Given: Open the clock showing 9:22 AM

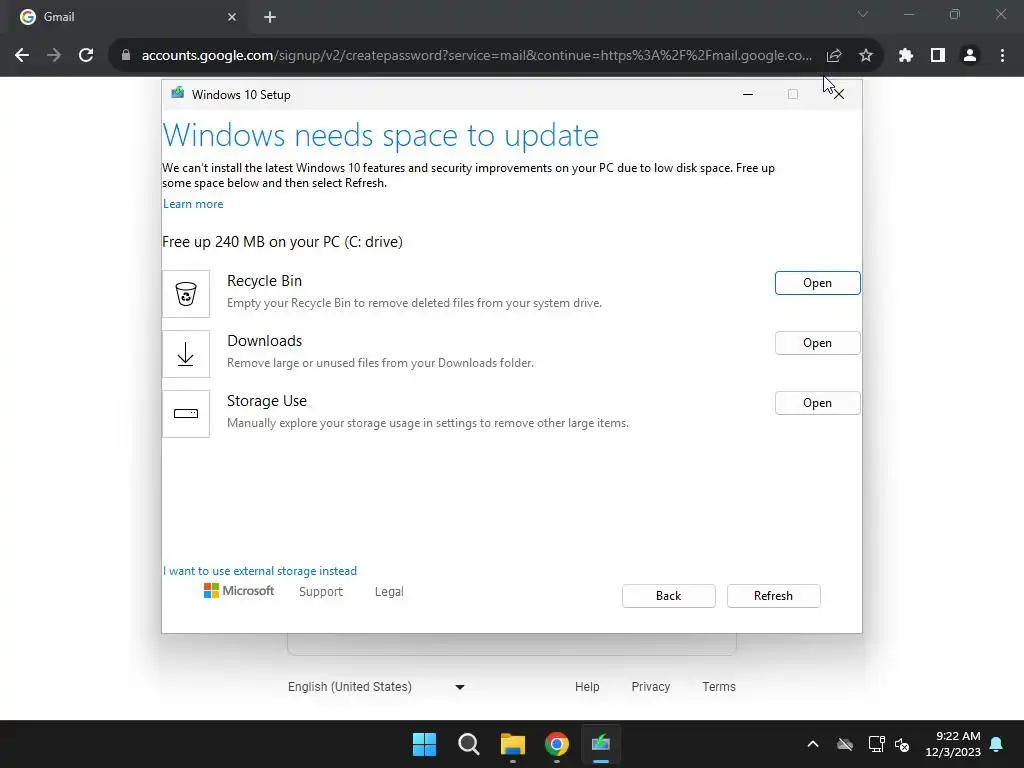Looking at the screenshot, I should point(953,744).
